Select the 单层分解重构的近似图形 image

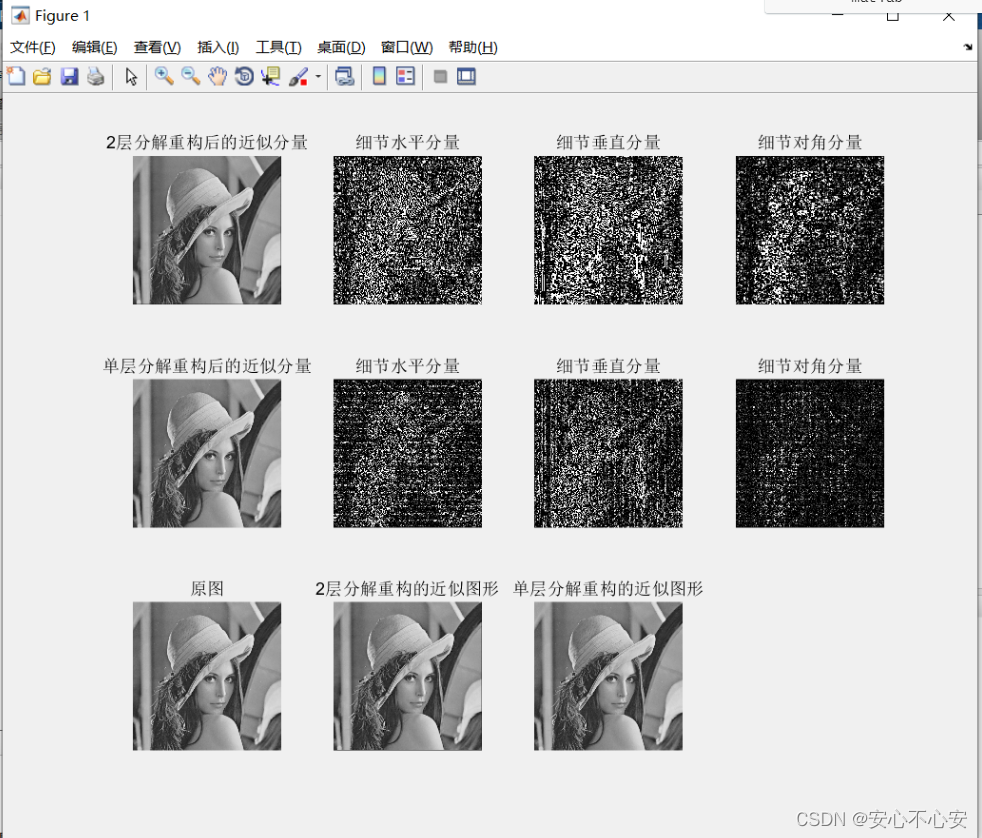click(x=608, y=676)
